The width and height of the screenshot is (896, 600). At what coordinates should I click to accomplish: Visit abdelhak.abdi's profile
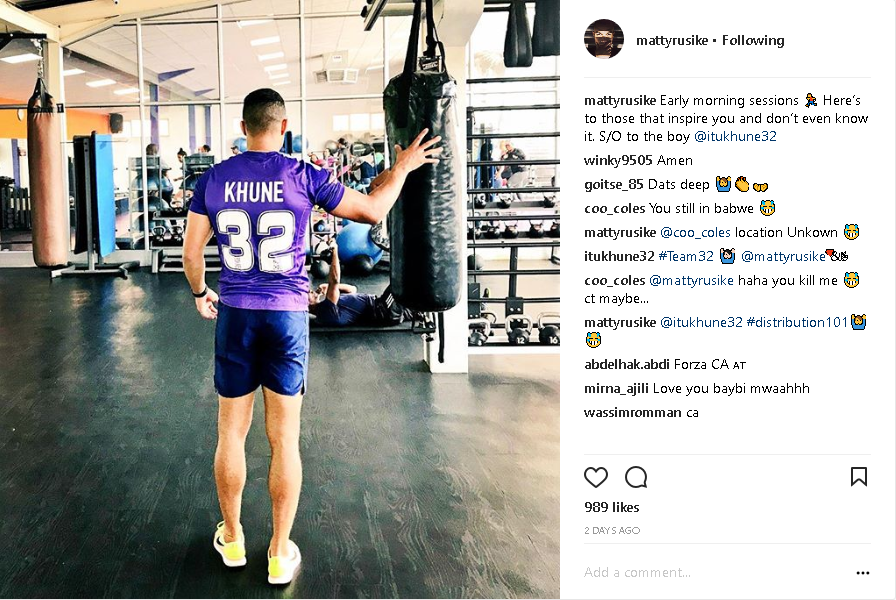627,365
